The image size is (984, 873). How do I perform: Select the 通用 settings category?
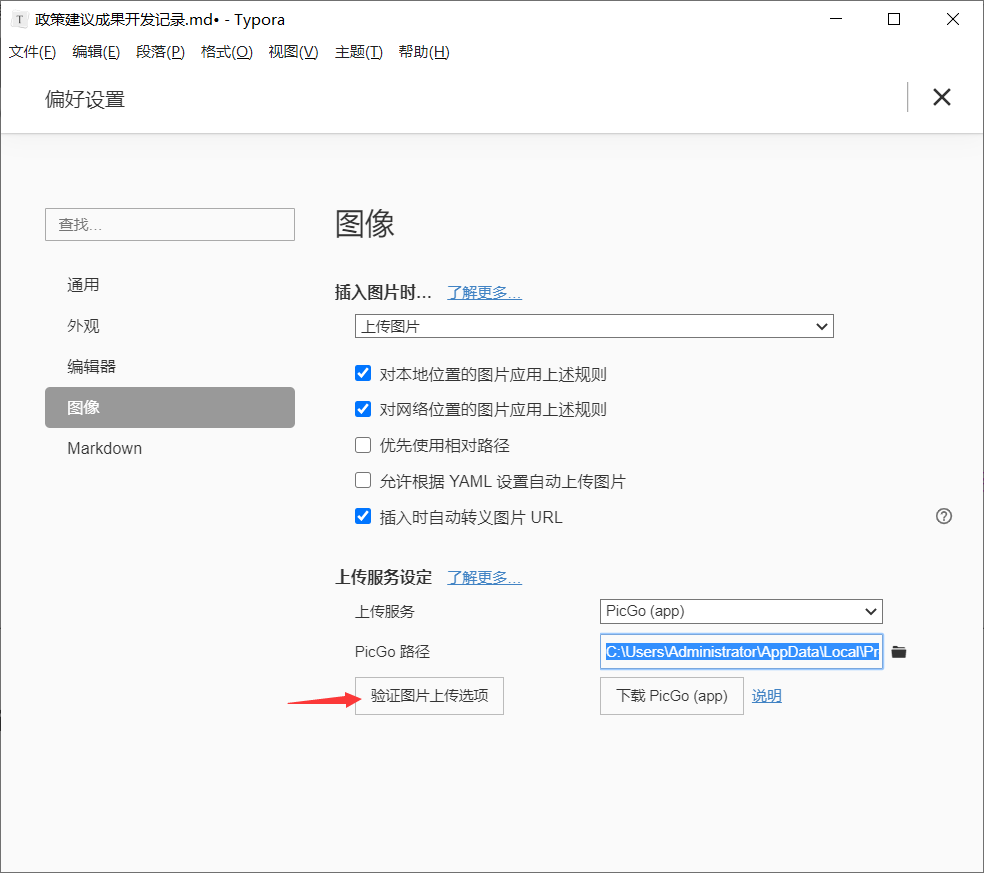pos(169,285)
